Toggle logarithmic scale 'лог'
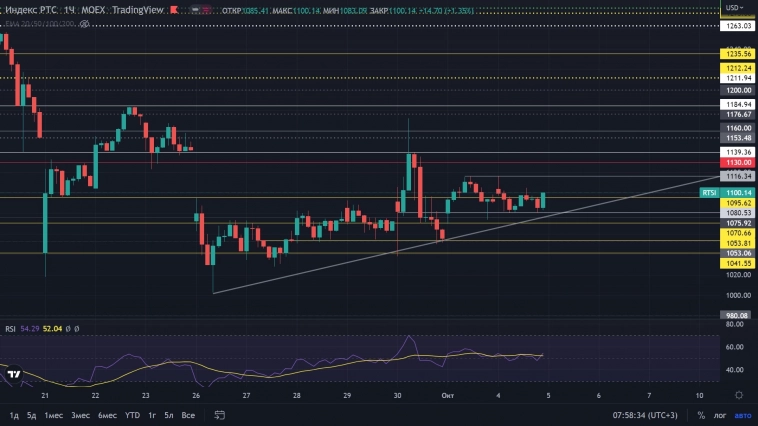758x426 pixels. click(720, 415)
